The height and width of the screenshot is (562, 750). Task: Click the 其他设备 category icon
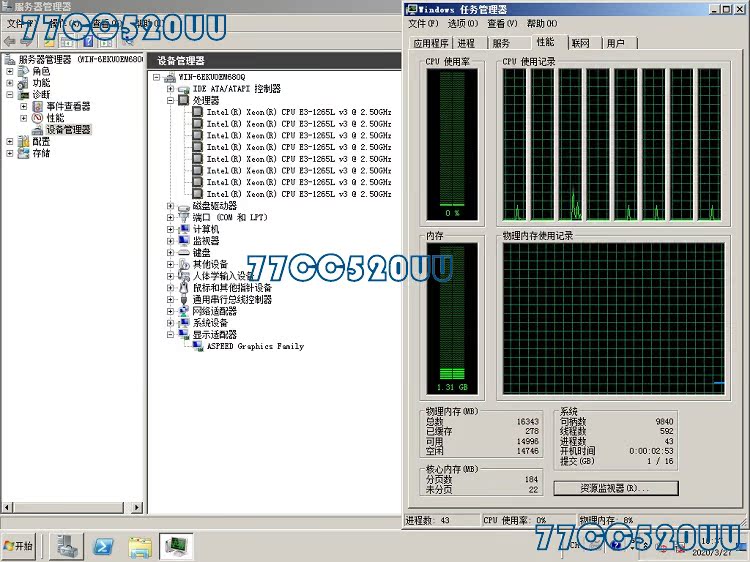coord(184,264)
